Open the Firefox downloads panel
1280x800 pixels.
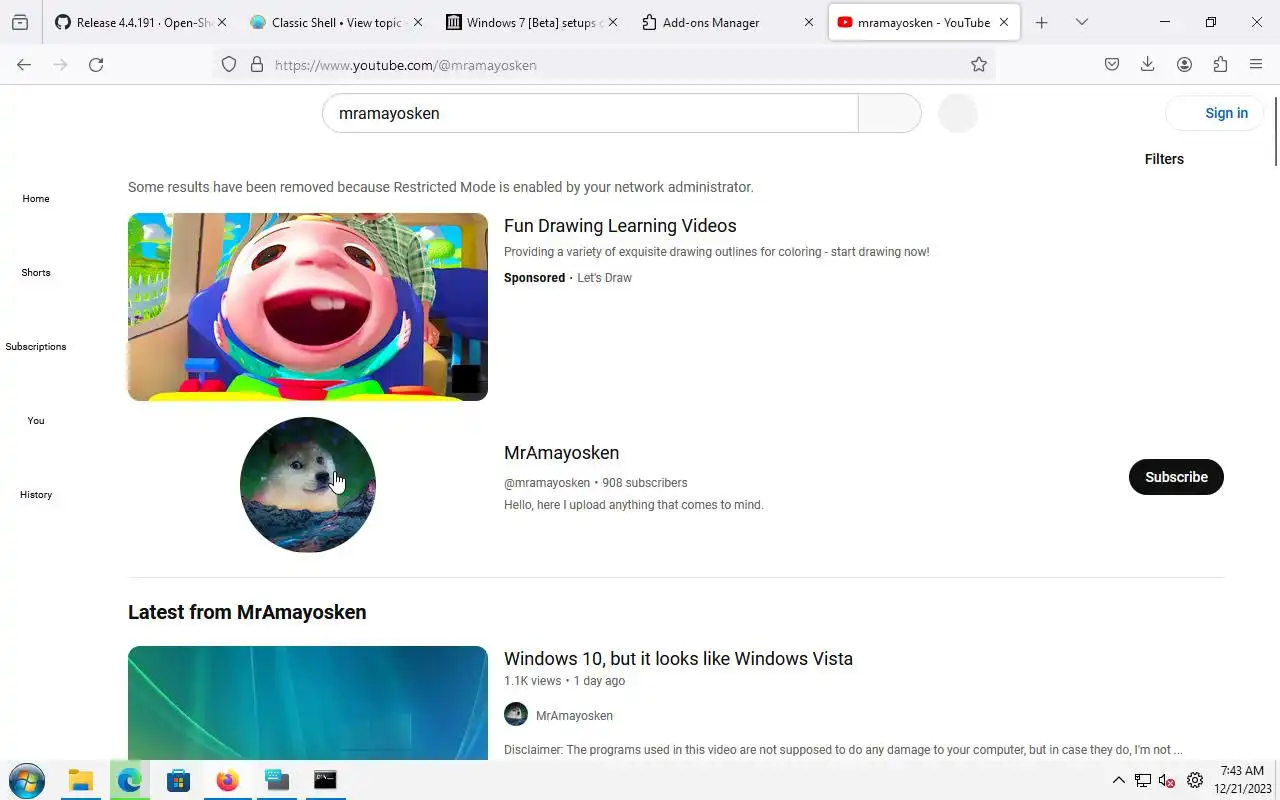tap(1148, 64)
